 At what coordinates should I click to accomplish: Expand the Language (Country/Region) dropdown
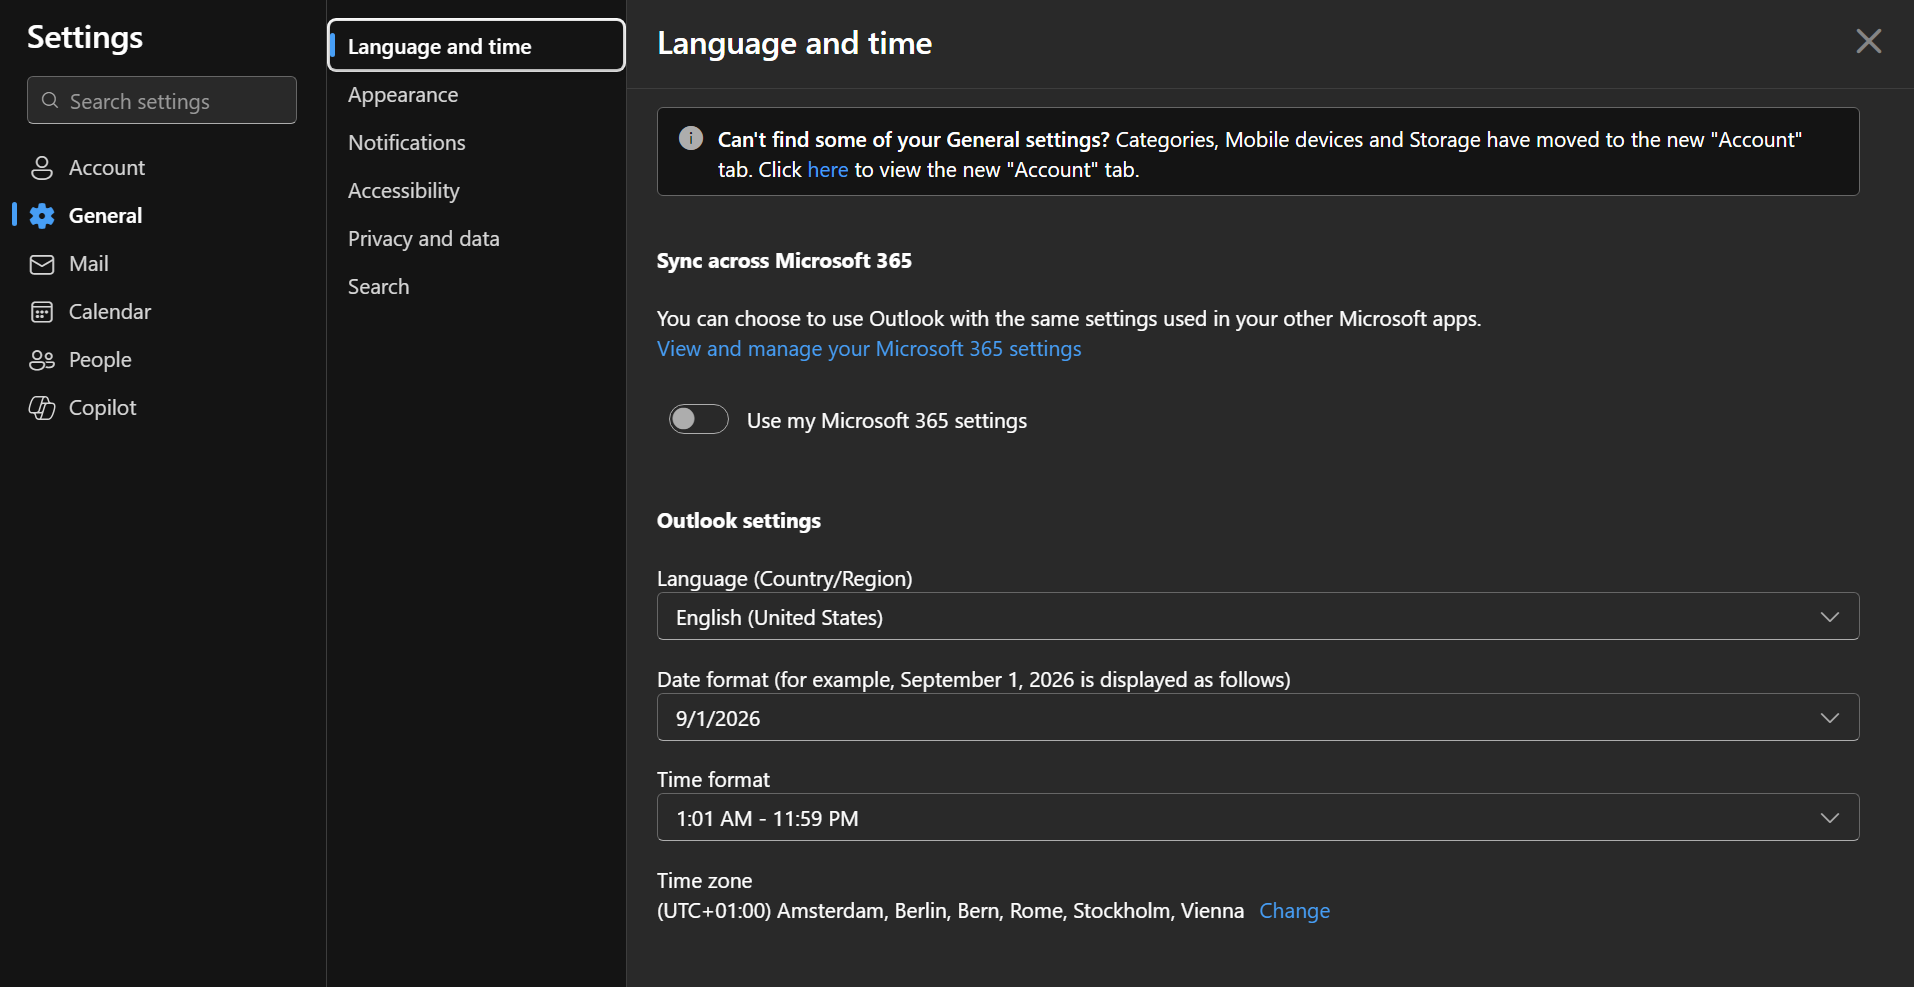1257,617
